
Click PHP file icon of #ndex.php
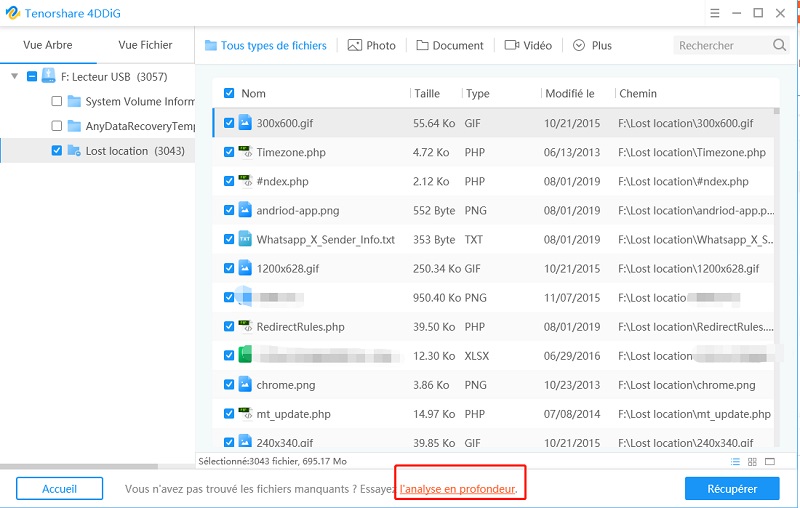point(245,181)
